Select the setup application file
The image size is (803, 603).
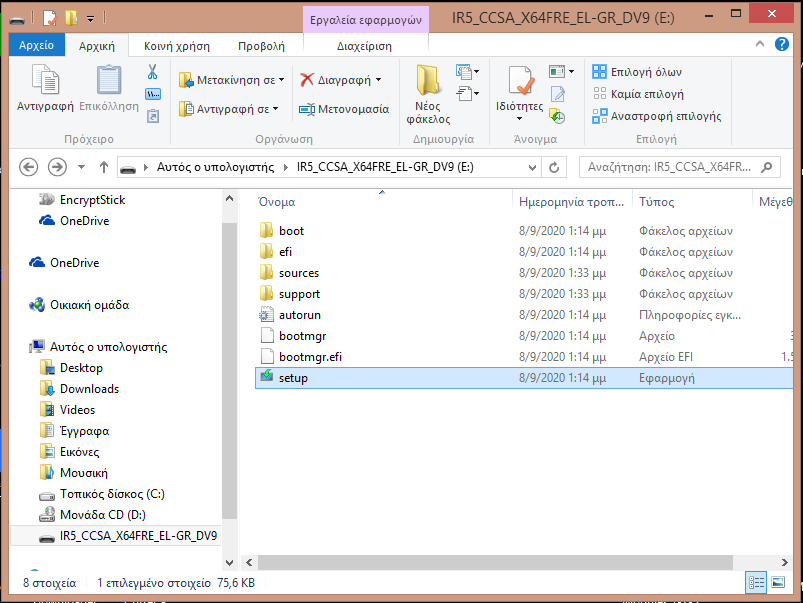pyautogui.click(x=523, y=378)
